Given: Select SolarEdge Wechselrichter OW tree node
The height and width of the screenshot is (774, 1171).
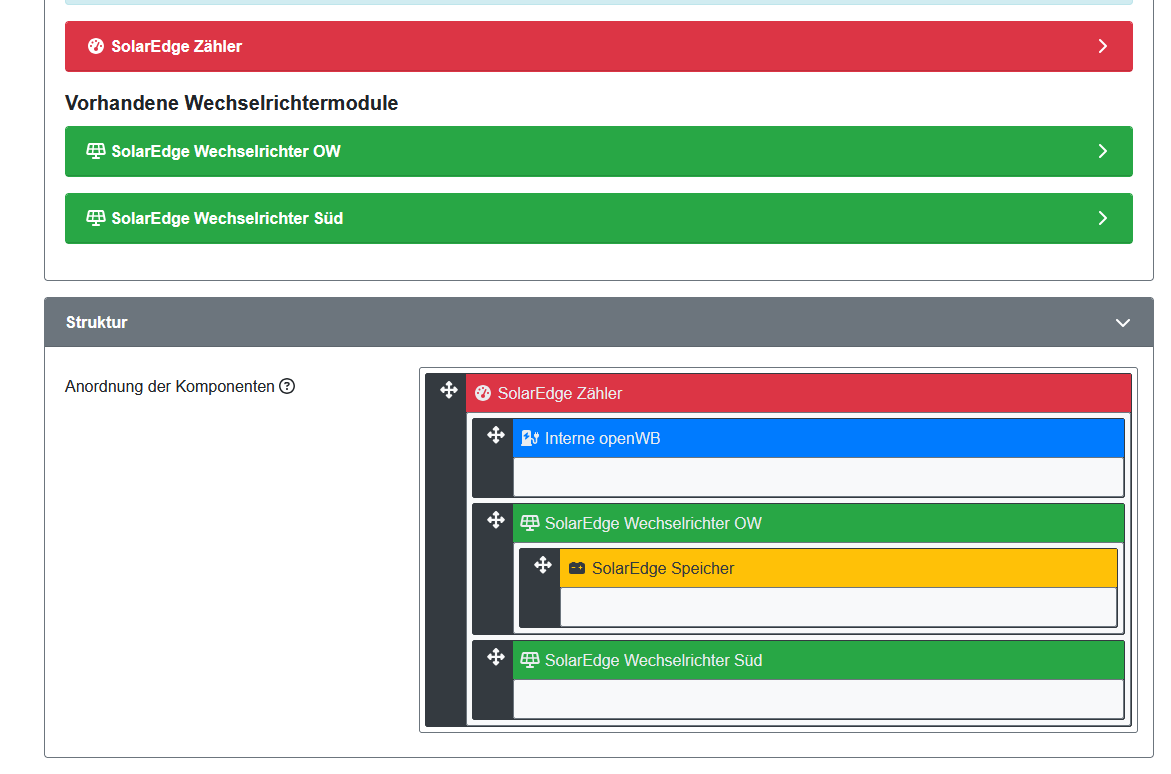Looking at the screenshot, I should (x=819, y=523).
